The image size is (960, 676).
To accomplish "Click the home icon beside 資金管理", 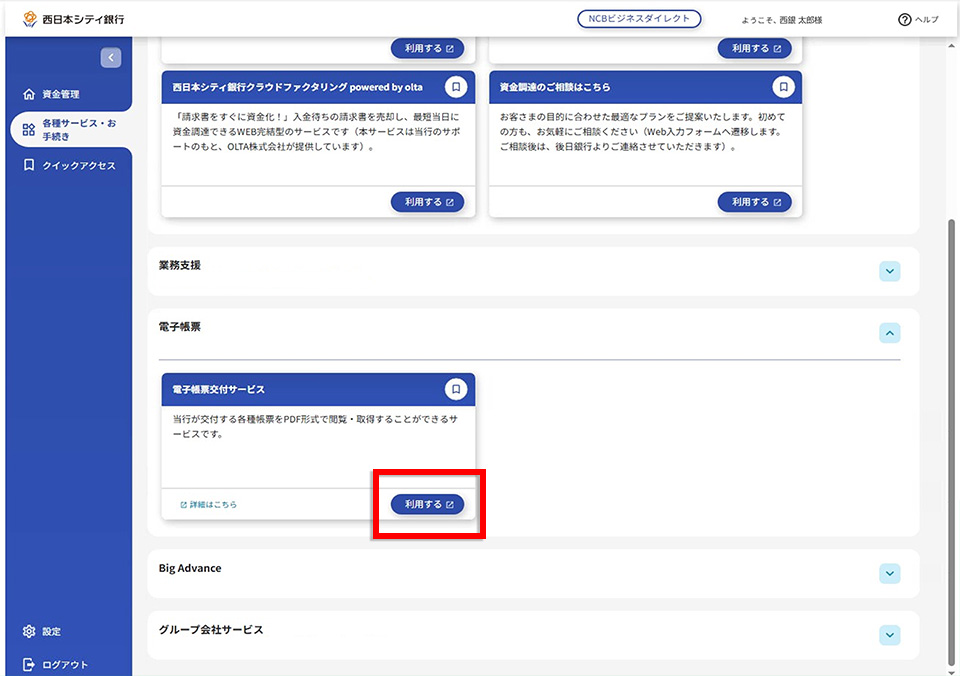I will point(29,94).
